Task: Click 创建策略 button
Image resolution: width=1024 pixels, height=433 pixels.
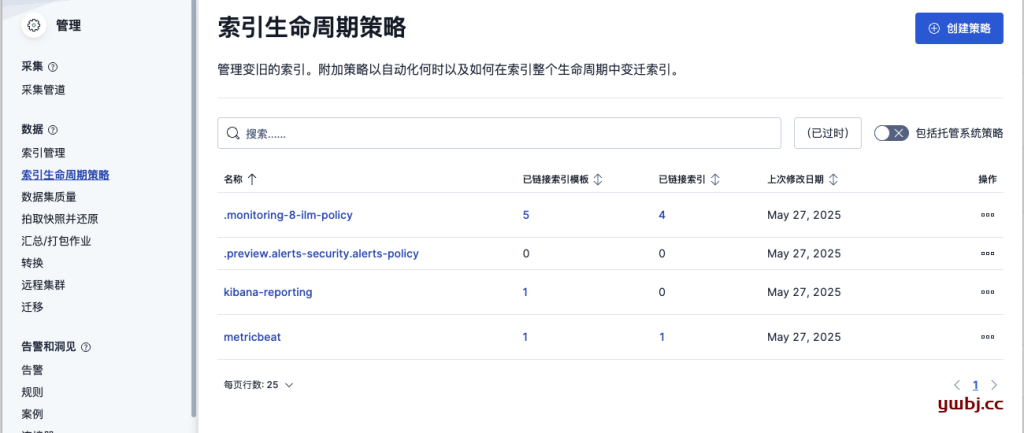Action: [x=959, y=28]
